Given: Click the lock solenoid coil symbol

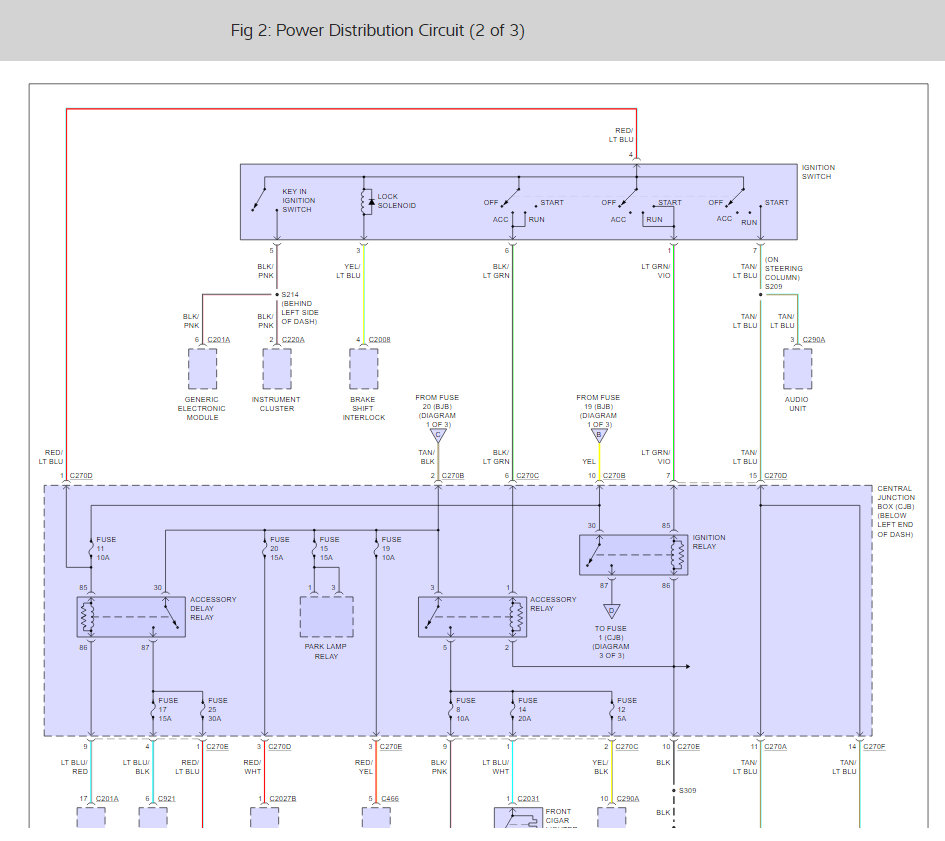Looking at the screenshot, I should tap(365, 201).
